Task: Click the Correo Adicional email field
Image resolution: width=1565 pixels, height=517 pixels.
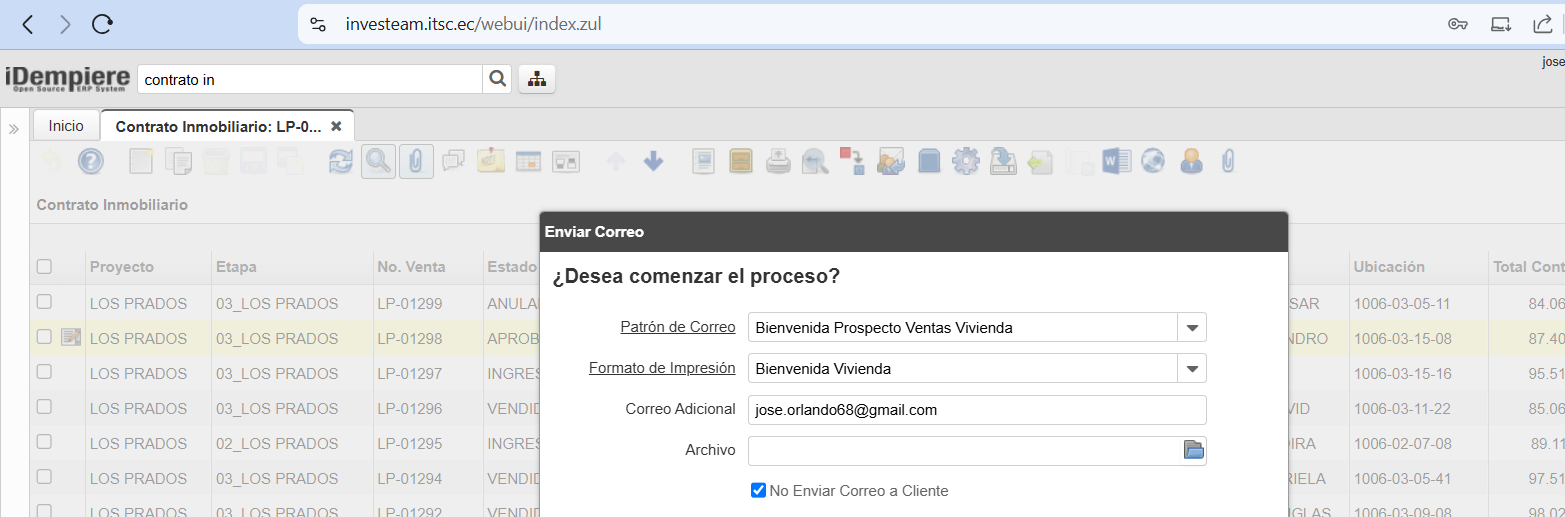Action: pyautogui.click(x=976, y=410)
